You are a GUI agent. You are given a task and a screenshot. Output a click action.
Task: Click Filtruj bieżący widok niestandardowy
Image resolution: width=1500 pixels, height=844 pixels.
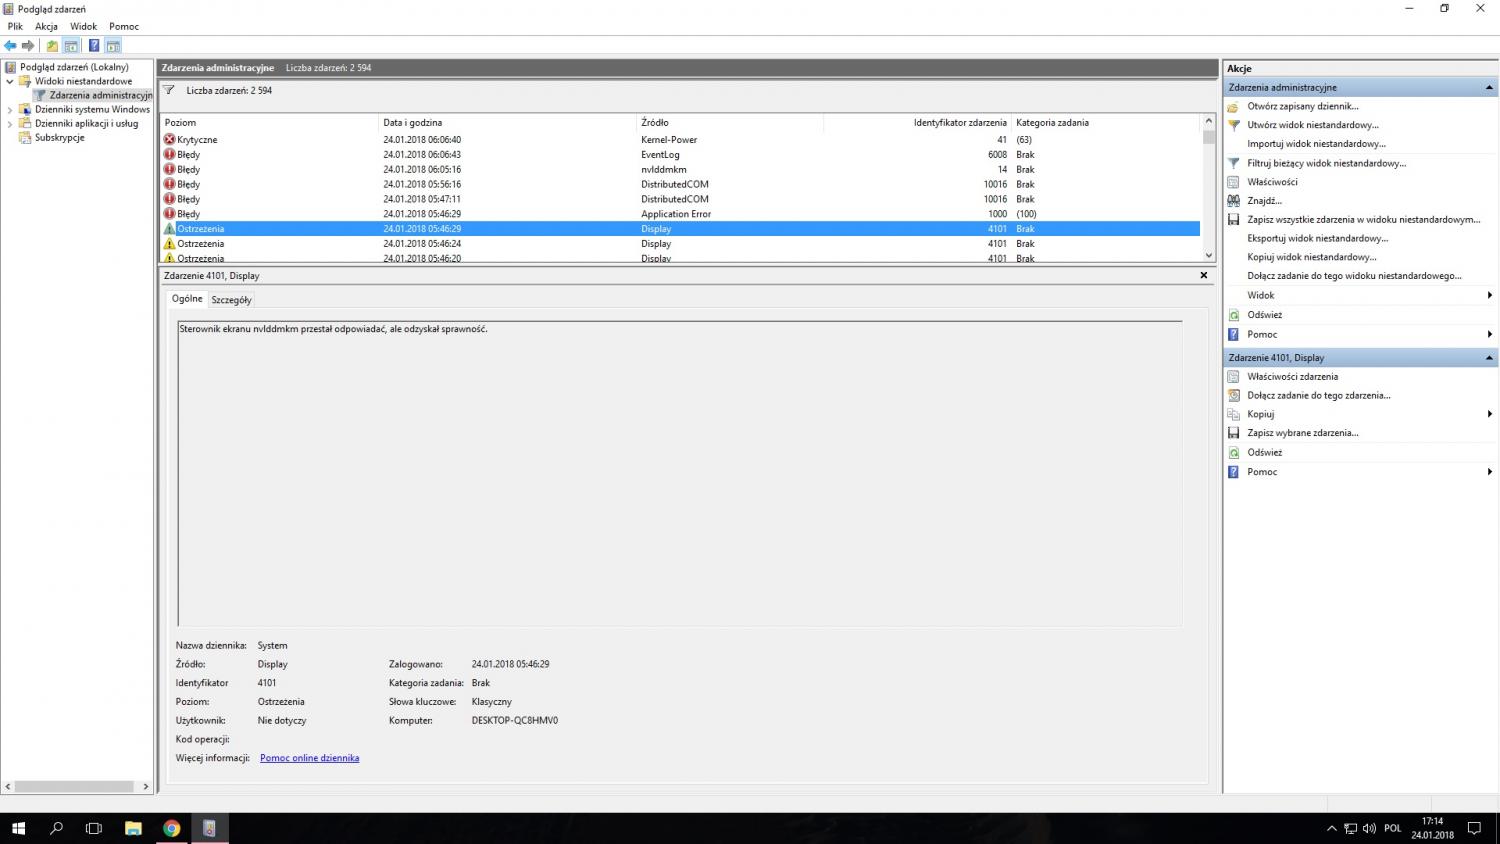(1325, 163)
